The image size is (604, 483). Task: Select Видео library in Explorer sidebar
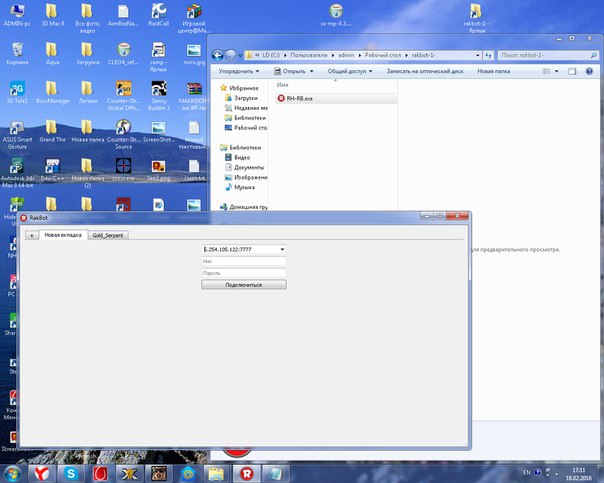(238, 158)
